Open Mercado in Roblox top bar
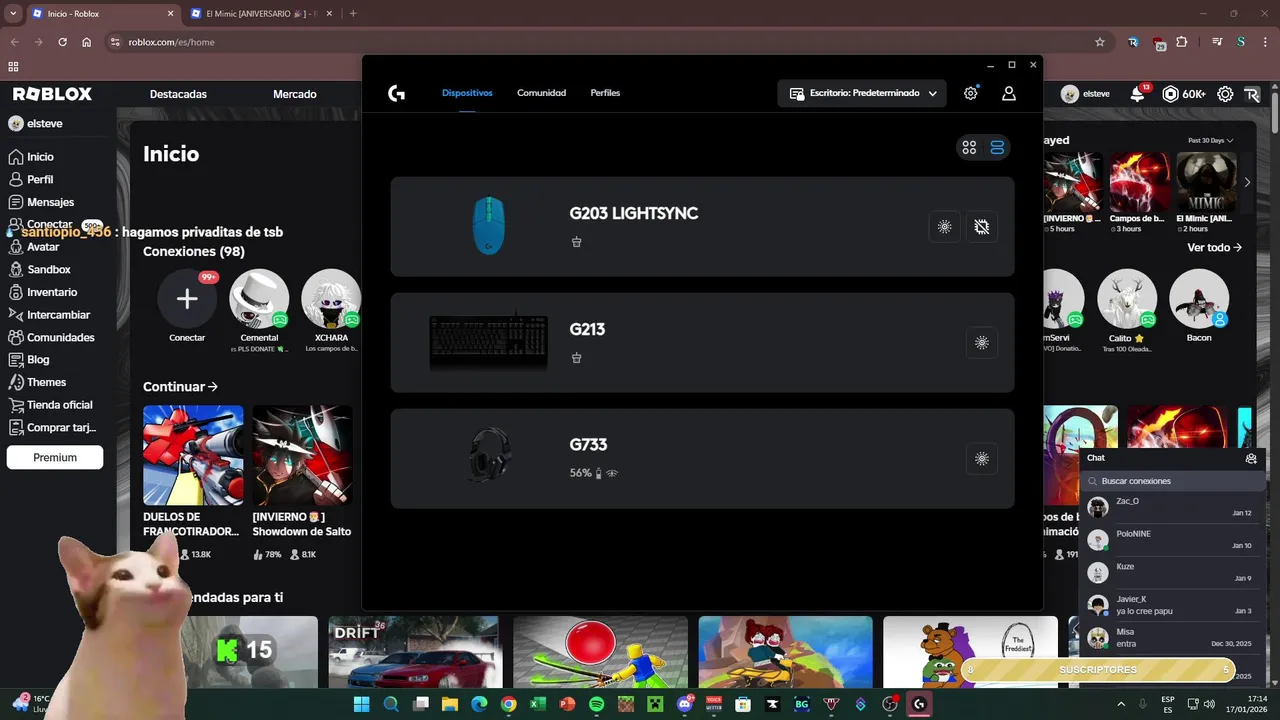1280x720 pixels. pyautogui.click(x=295, y=94)
